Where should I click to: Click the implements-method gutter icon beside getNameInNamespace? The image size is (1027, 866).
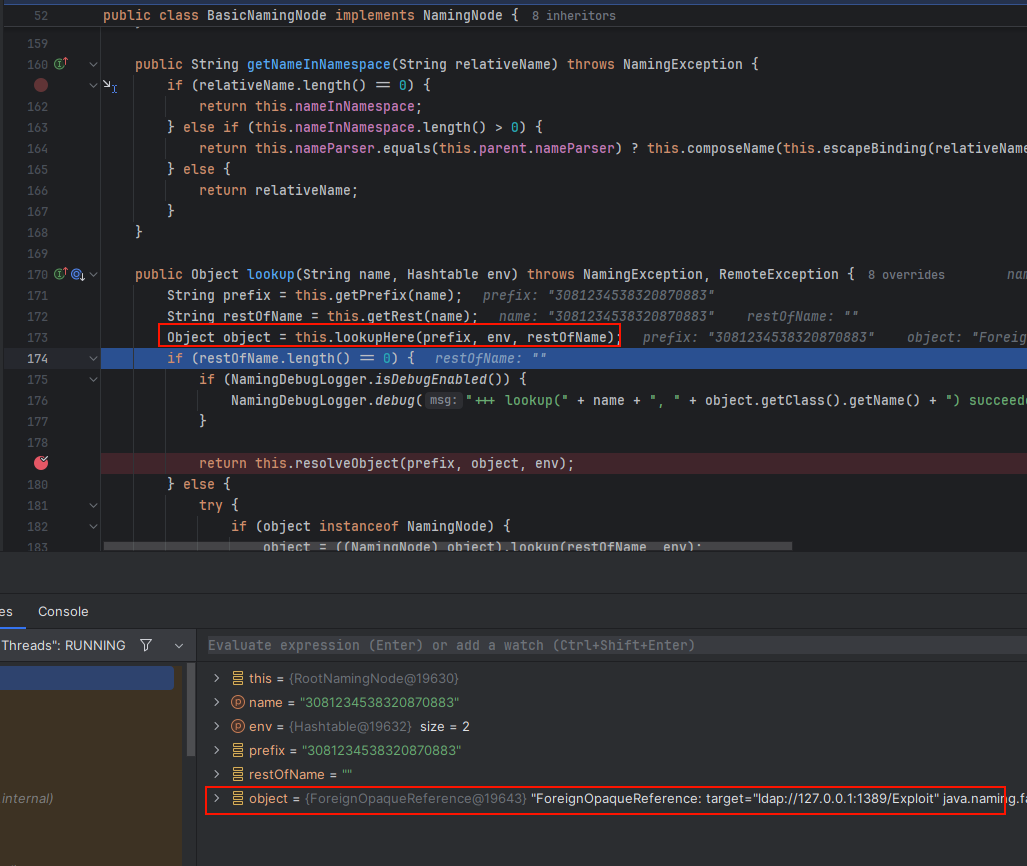click(x=61, y=64)
